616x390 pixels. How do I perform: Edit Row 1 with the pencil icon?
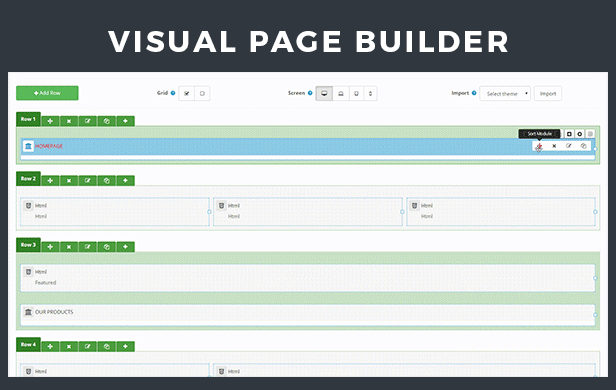pyautogui.click(x=88, y=121)
